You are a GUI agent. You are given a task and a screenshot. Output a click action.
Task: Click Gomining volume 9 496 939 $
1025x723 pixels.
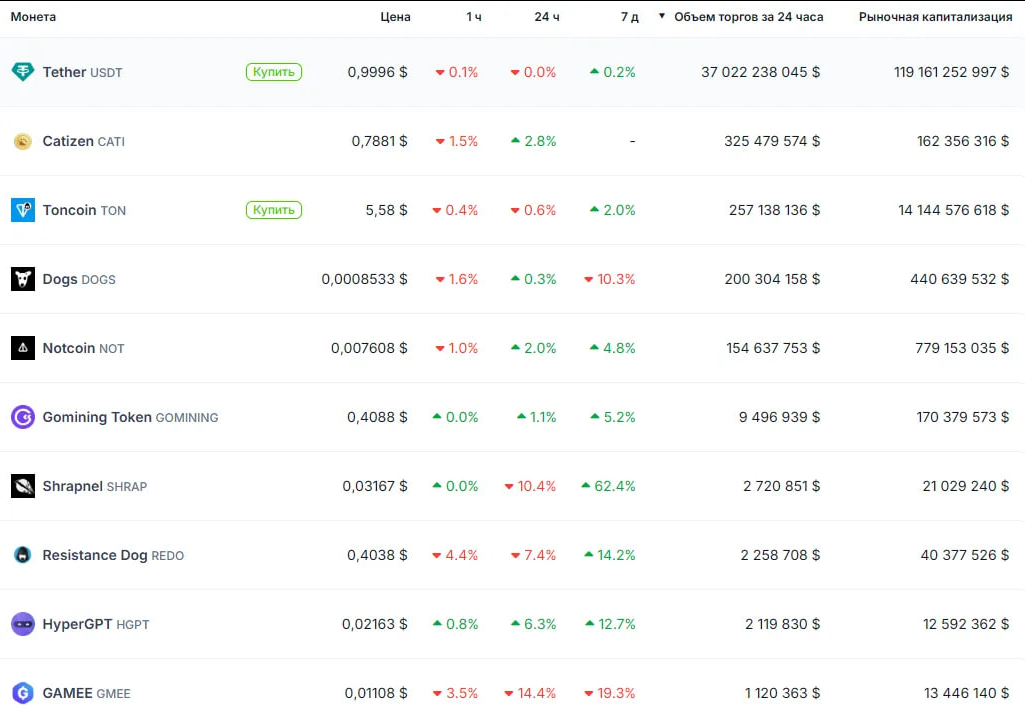(x=779, y=417)
